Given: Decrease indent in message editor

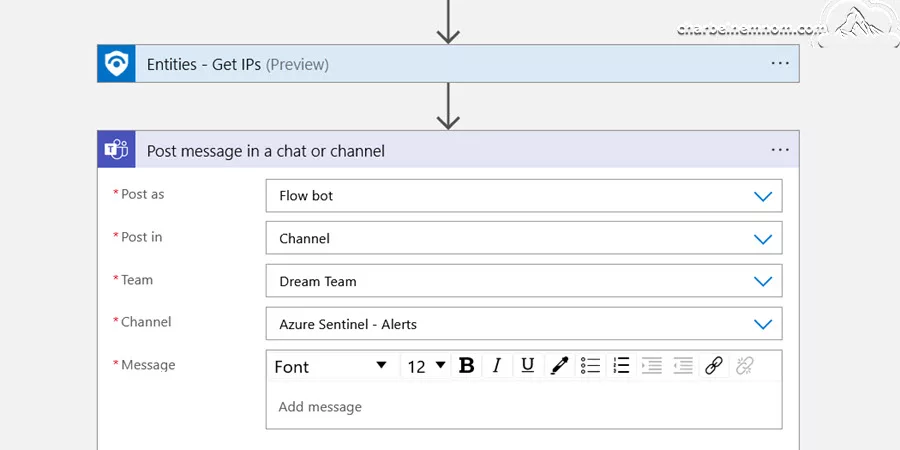Looking at the screenshot, I should point(683,365).
